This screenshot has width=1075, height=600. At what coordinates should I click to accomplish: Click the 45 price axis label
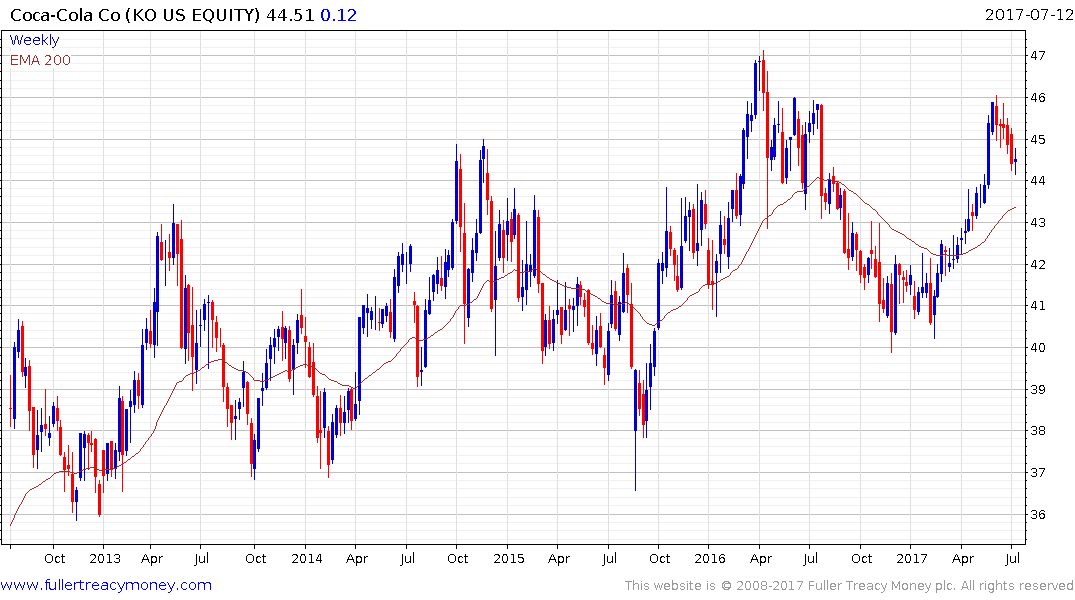(x=1037, y=139)
